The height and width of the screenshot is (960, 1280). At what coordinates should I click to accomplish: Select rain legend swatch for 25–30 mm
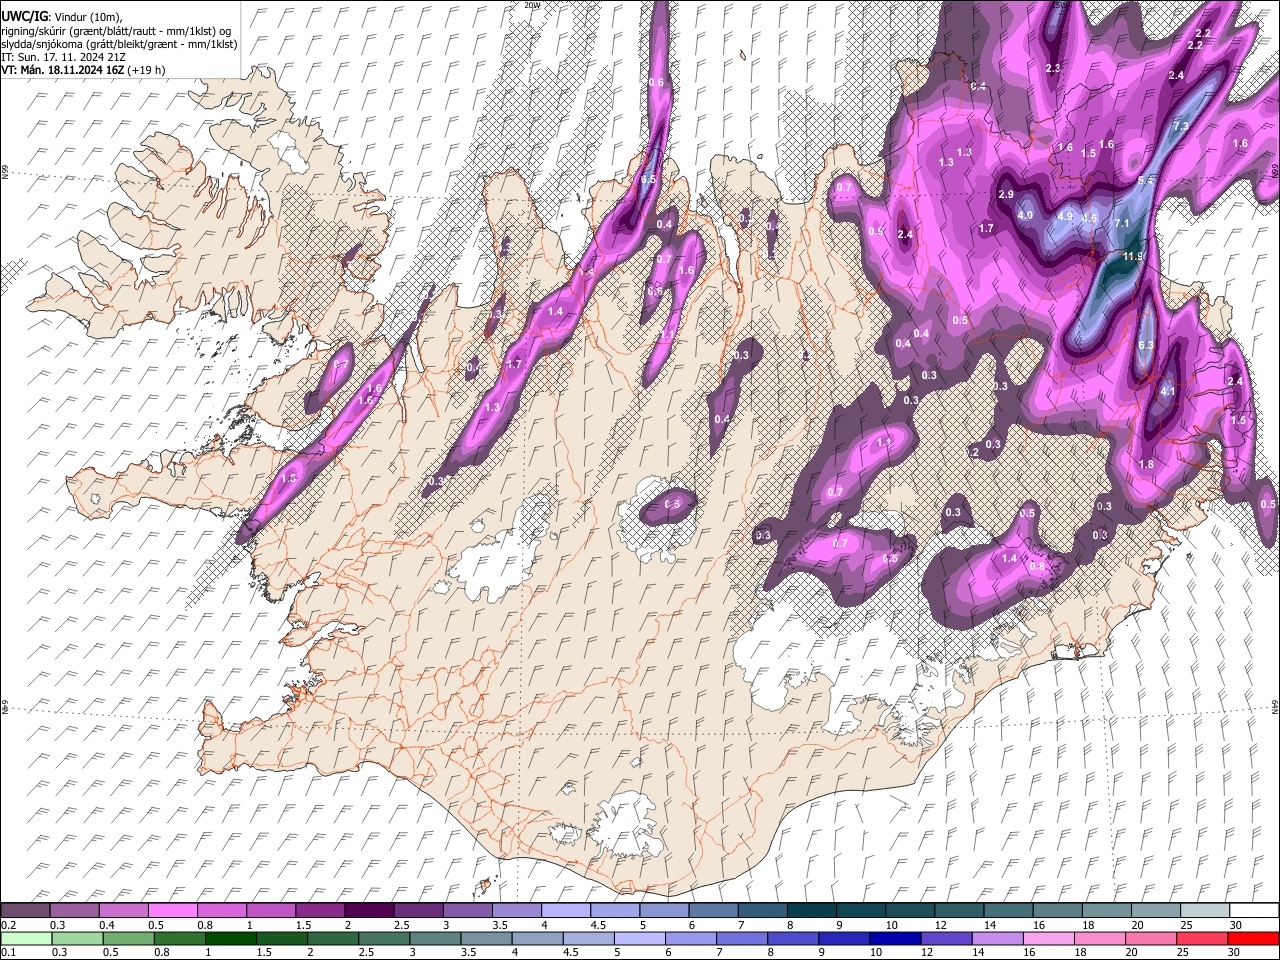(1203, 938)
